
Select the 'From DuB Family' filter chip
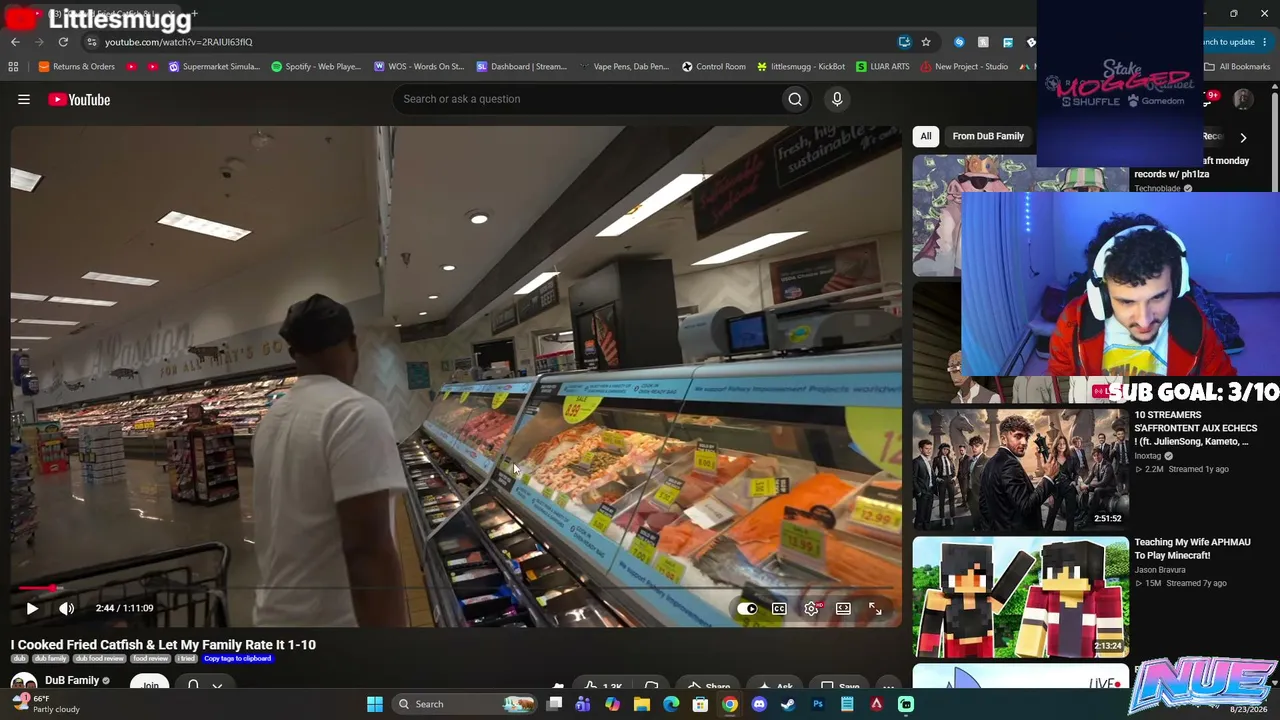[988, 136]
